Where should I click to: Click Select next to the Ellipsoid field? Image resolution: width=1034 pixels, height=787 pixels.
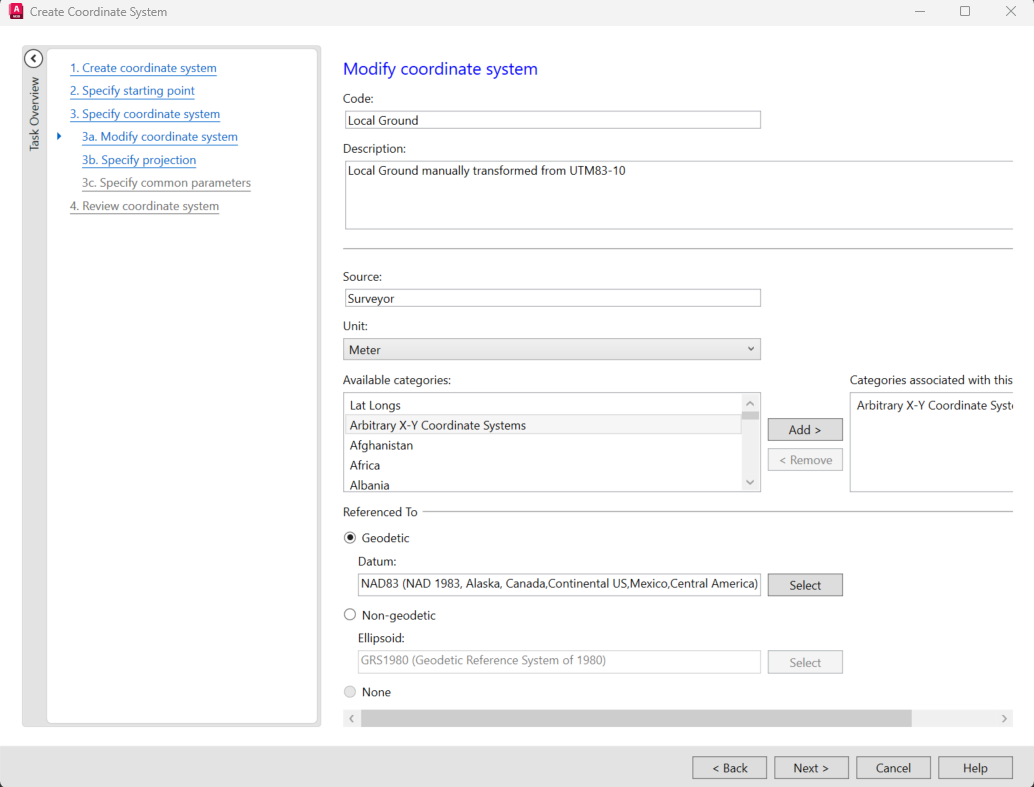tap(804, 661)
